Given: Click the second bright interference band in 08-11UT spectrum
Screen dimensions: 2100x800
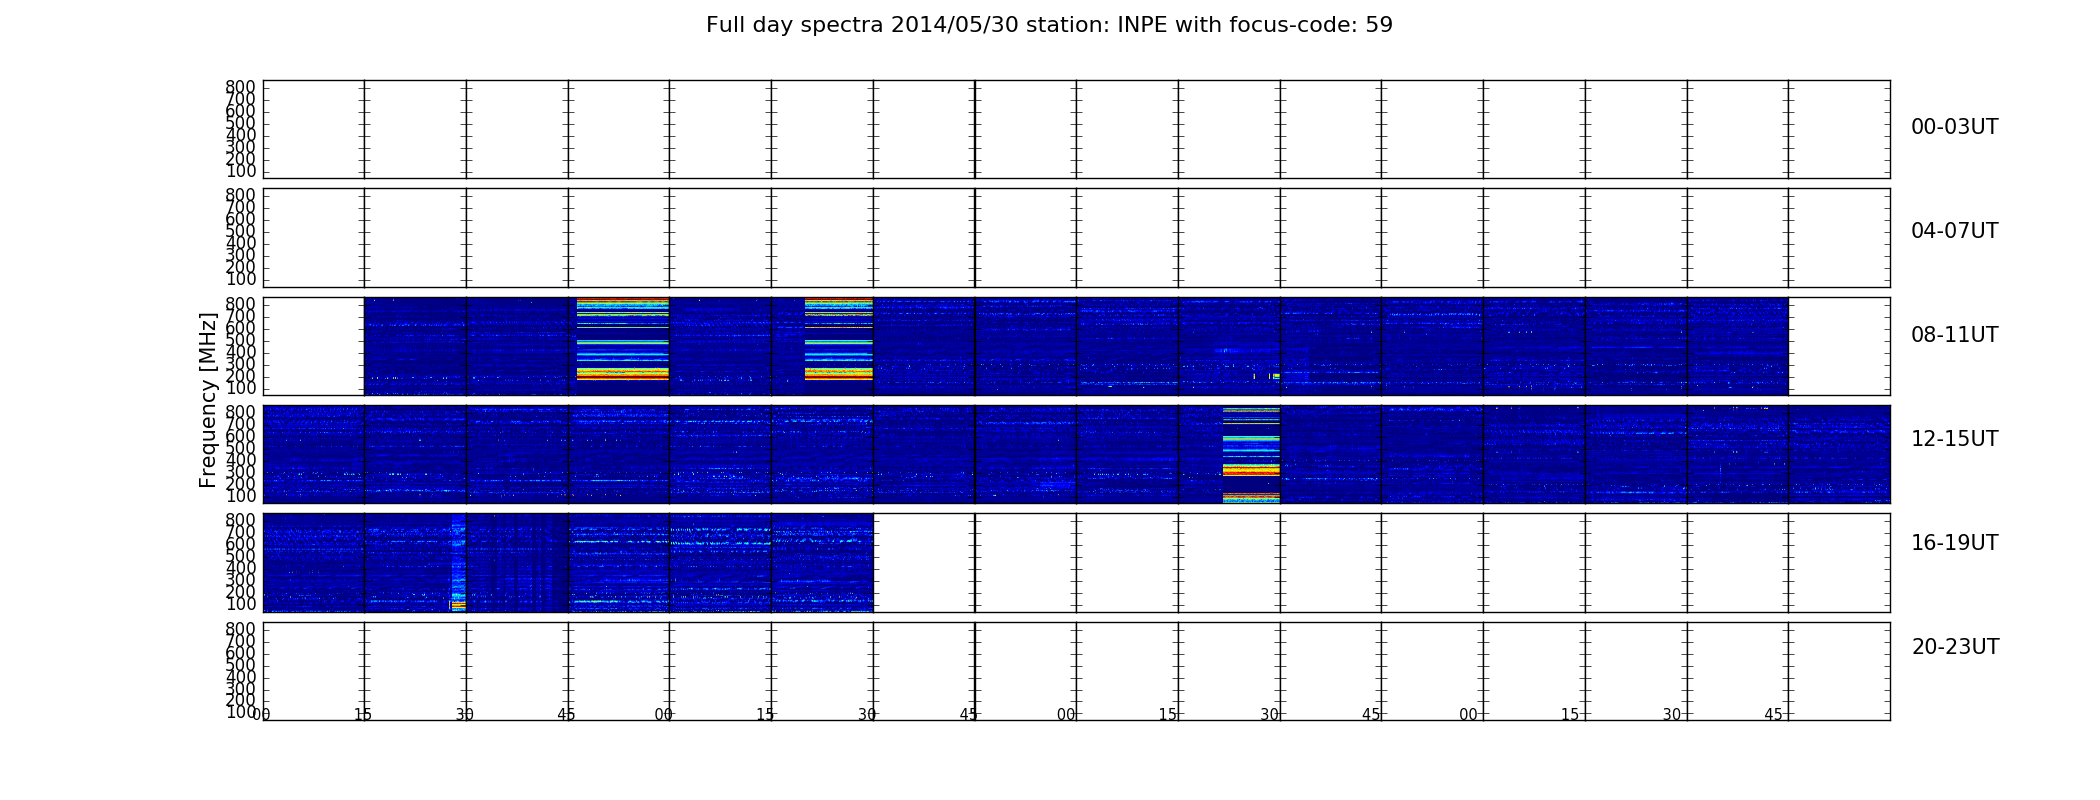Looking at the screenshot, I should point(839,339).
